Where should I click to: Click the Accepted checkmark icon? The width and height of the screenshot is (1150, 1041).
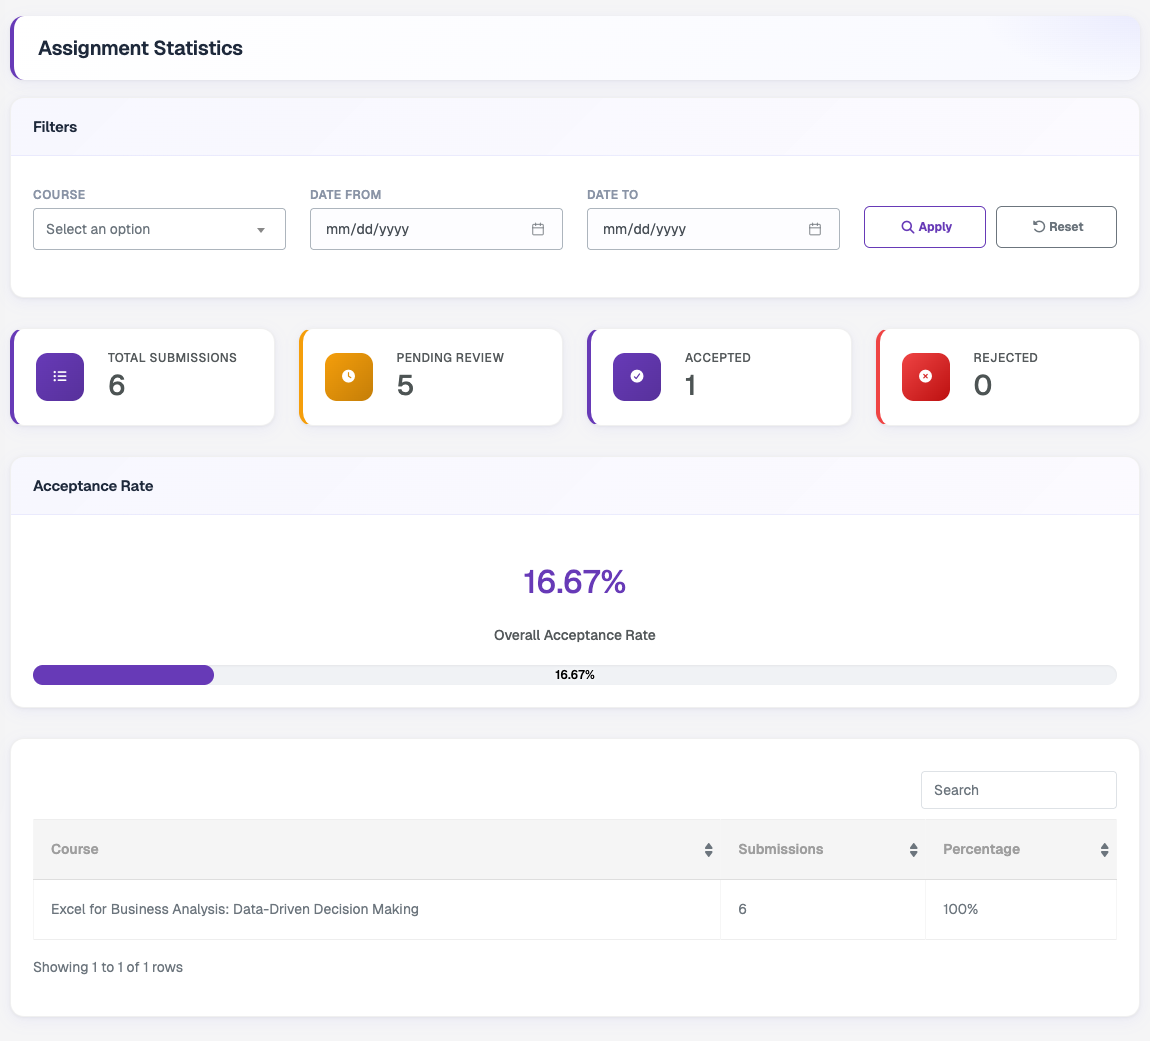[x=637, y=376]
